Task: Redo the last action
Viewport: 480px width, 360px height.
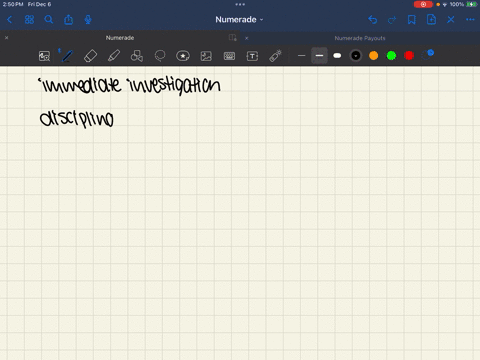Action: coord(392,20)
